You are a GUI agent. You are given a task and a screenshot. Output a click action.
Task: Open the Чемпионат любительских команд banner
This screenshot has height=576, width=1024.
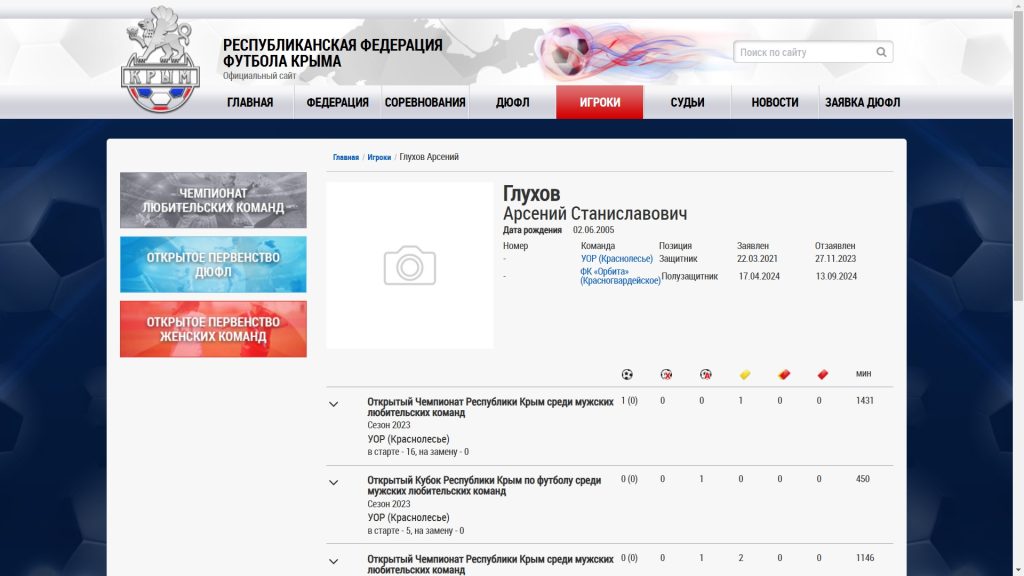pos(213,200)
